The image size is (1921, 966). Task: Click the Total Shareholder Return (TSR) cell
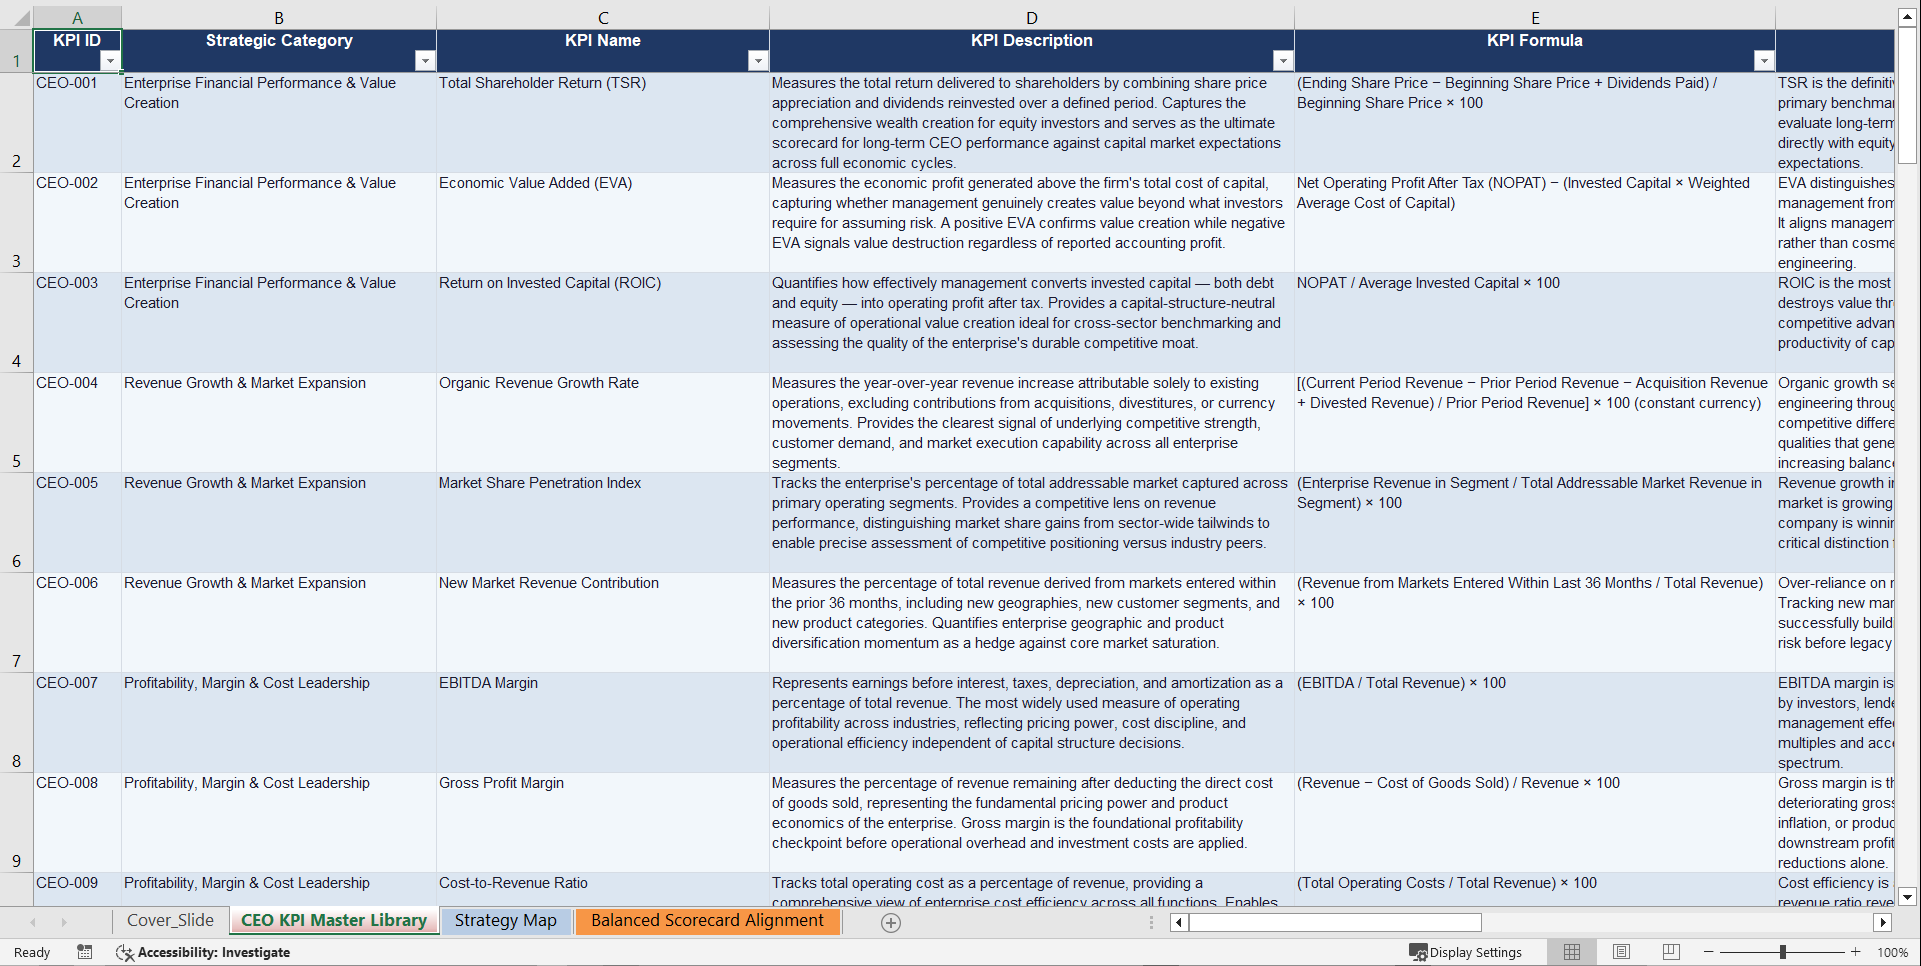click(603, 122)
